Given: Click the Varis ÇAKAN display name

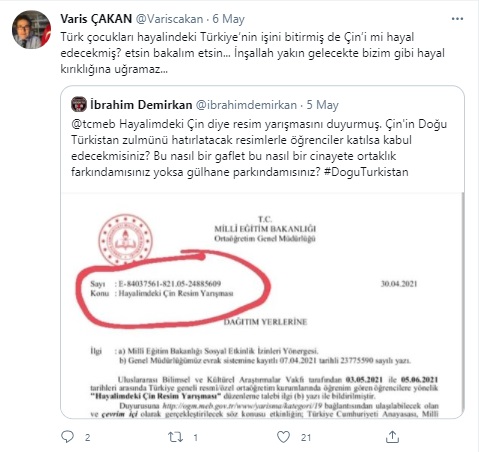Looking at the screenshot, I should [x=96, y=19].
